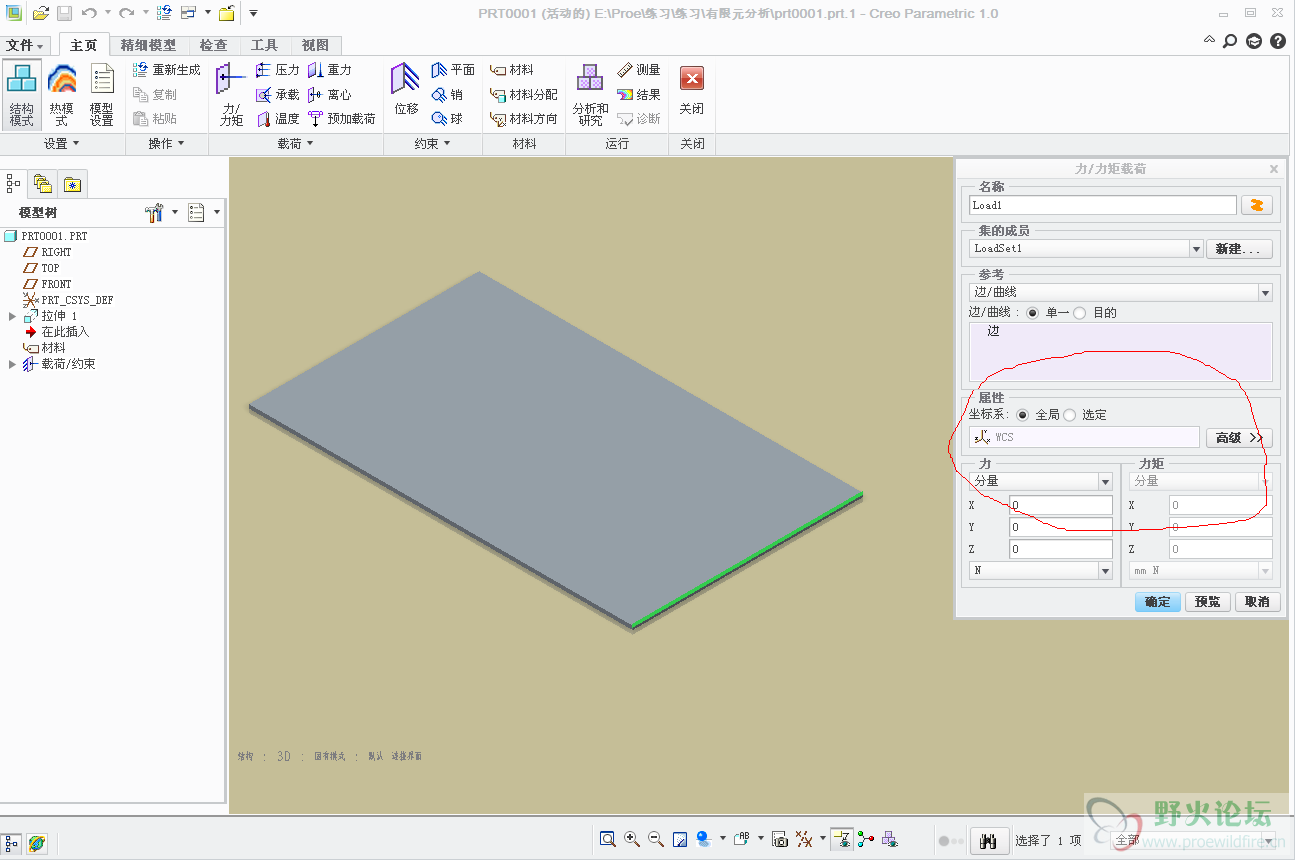Click the zoom in magnifier icon
This screenshot has height=860, width=1295.
[x=632, y=839]
